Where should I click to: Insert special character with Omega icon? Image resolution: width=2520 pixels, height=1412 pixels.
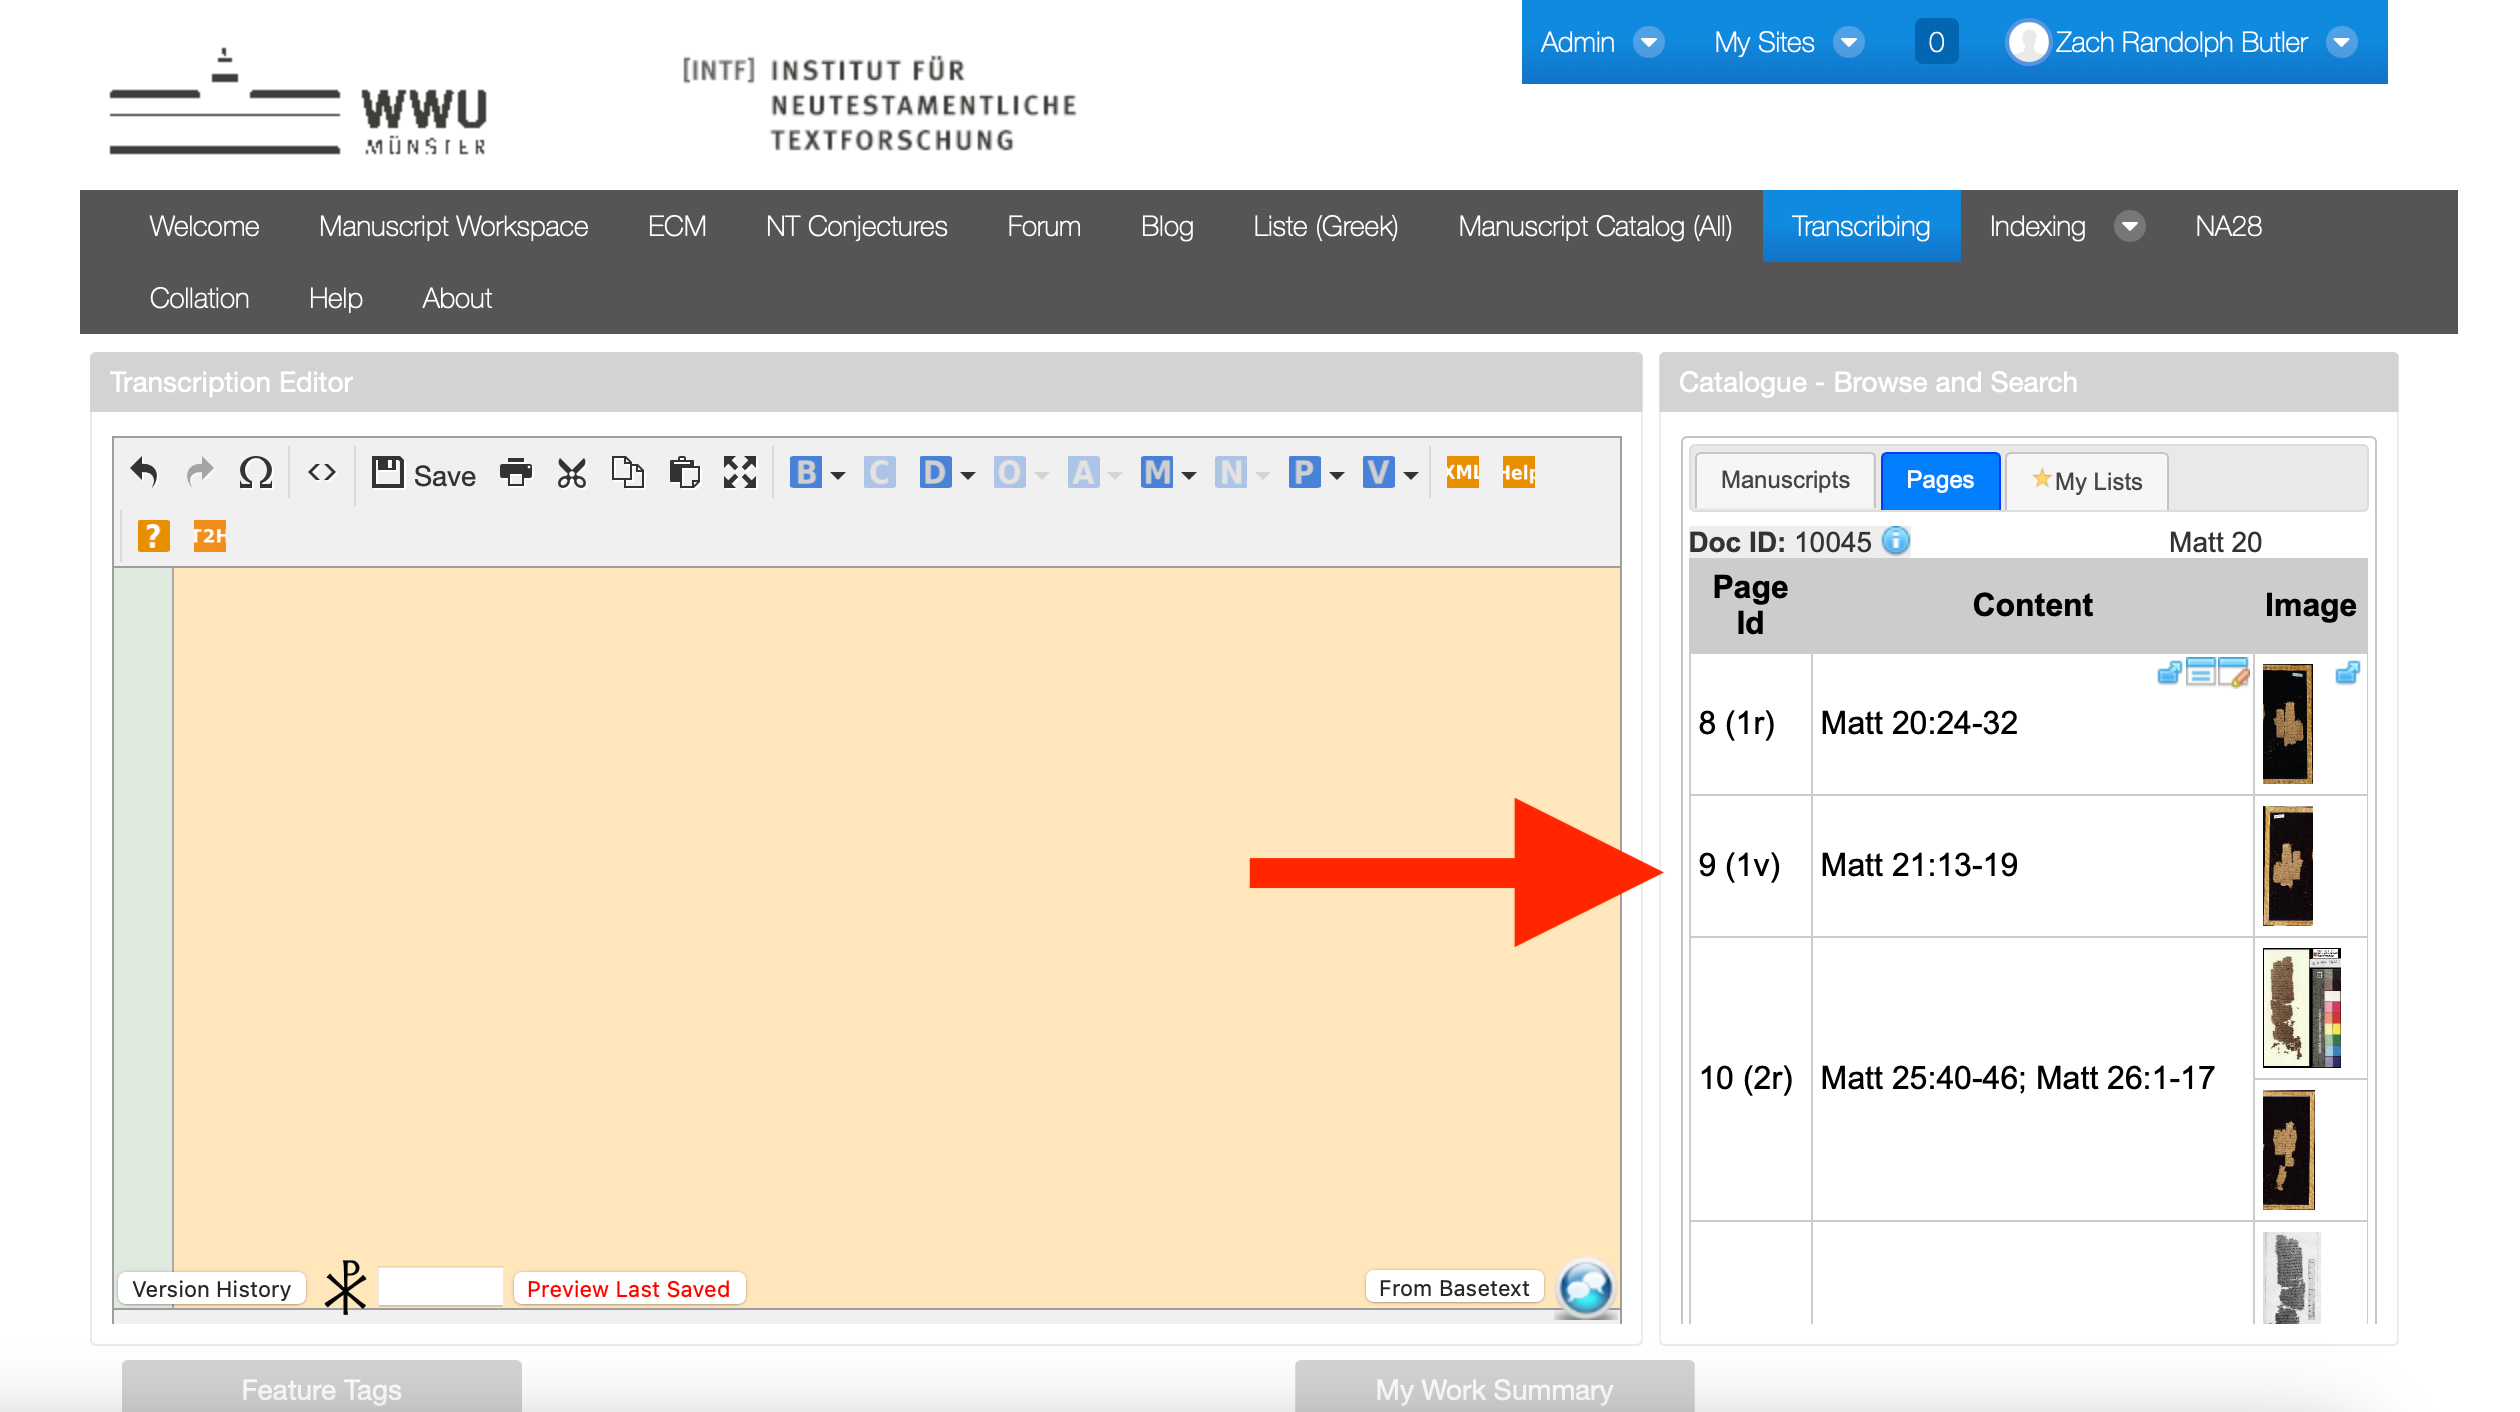point(256,472)
